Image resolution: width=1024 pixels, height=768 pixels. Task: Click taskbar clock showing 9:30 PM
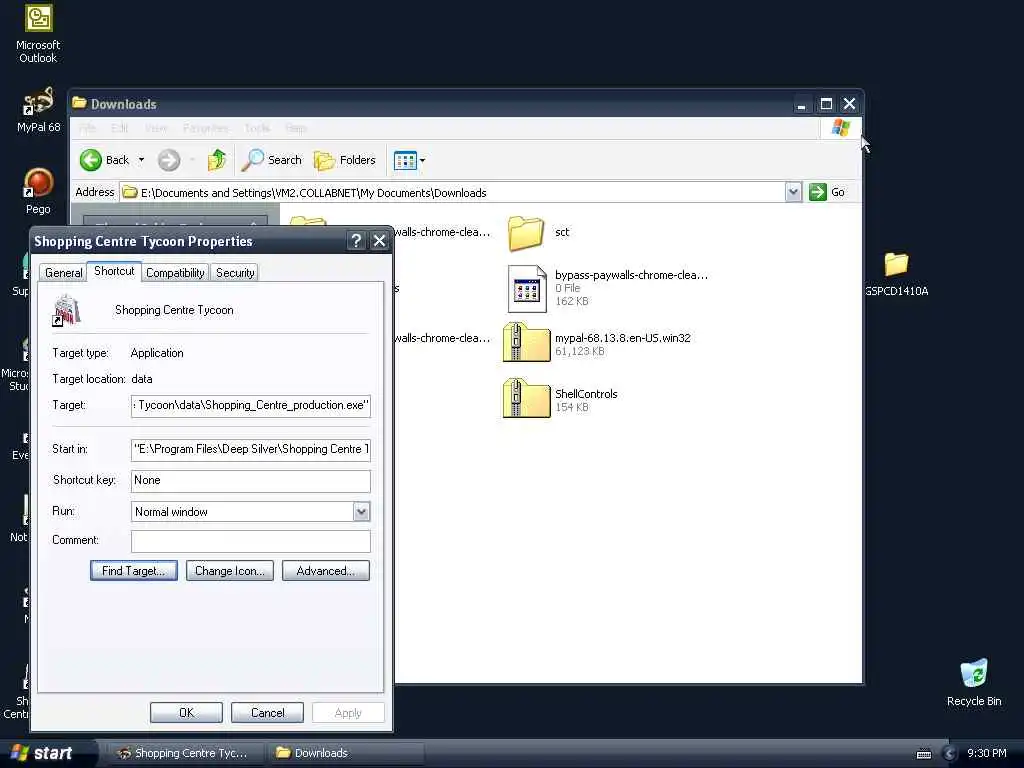click(x=986, y=753)
